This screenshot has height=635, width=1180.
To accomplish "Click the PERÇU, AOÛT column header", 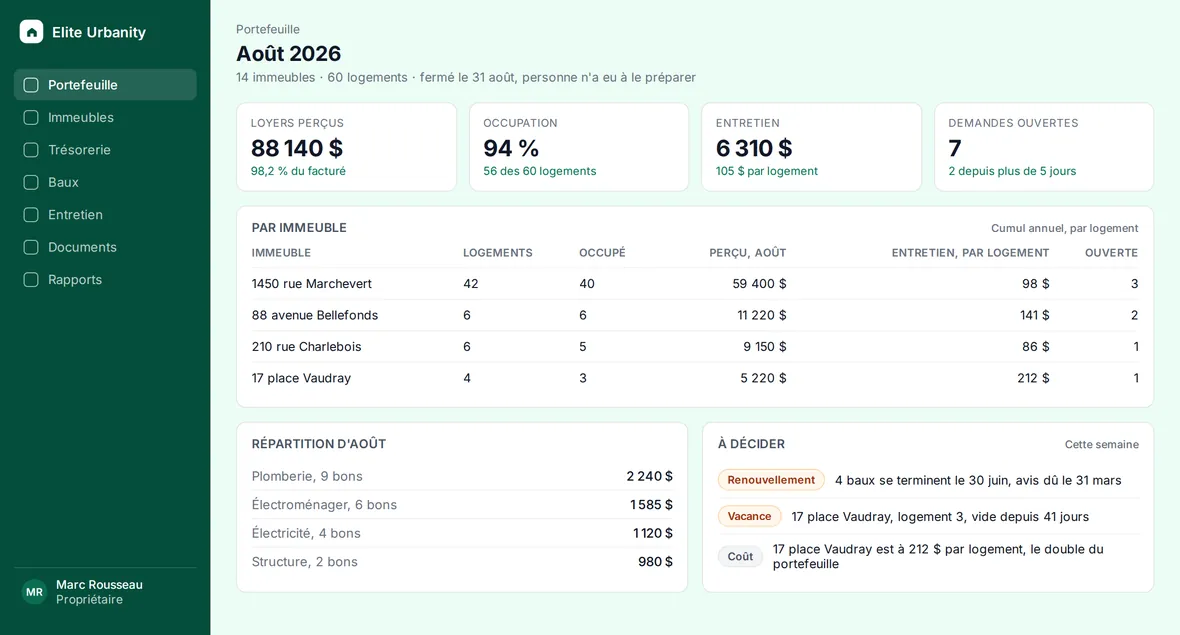I will click(747, 253).
